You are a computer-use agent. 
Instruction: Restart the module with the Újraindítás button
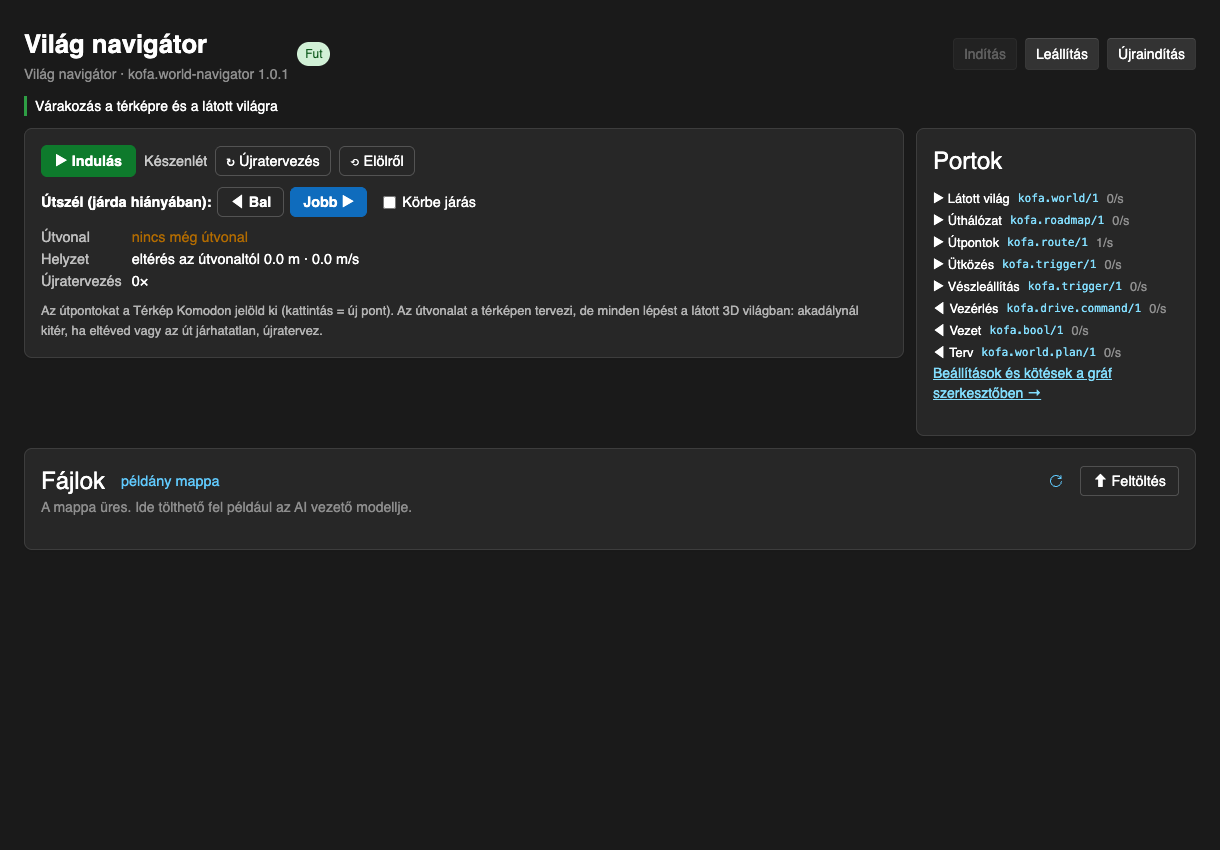pos(1151,54)
